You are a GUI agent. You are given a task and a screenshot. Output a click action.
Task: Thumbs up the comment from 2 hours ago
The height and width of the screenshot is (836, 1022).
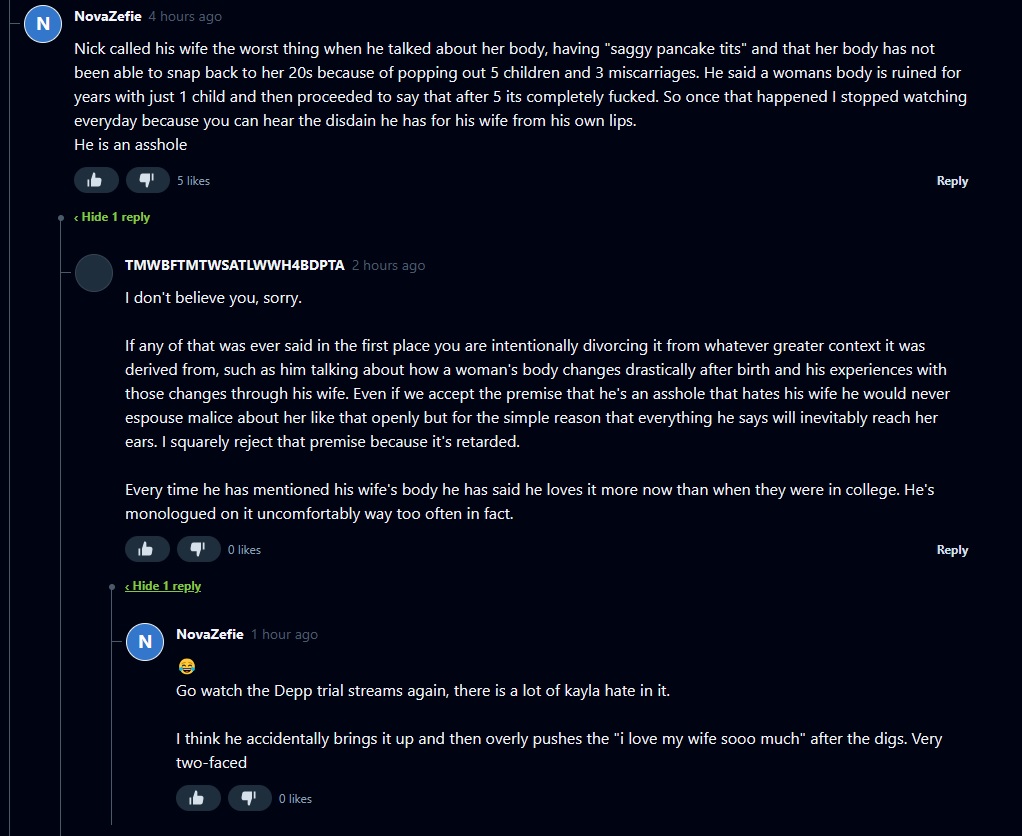tap(147, 549)
